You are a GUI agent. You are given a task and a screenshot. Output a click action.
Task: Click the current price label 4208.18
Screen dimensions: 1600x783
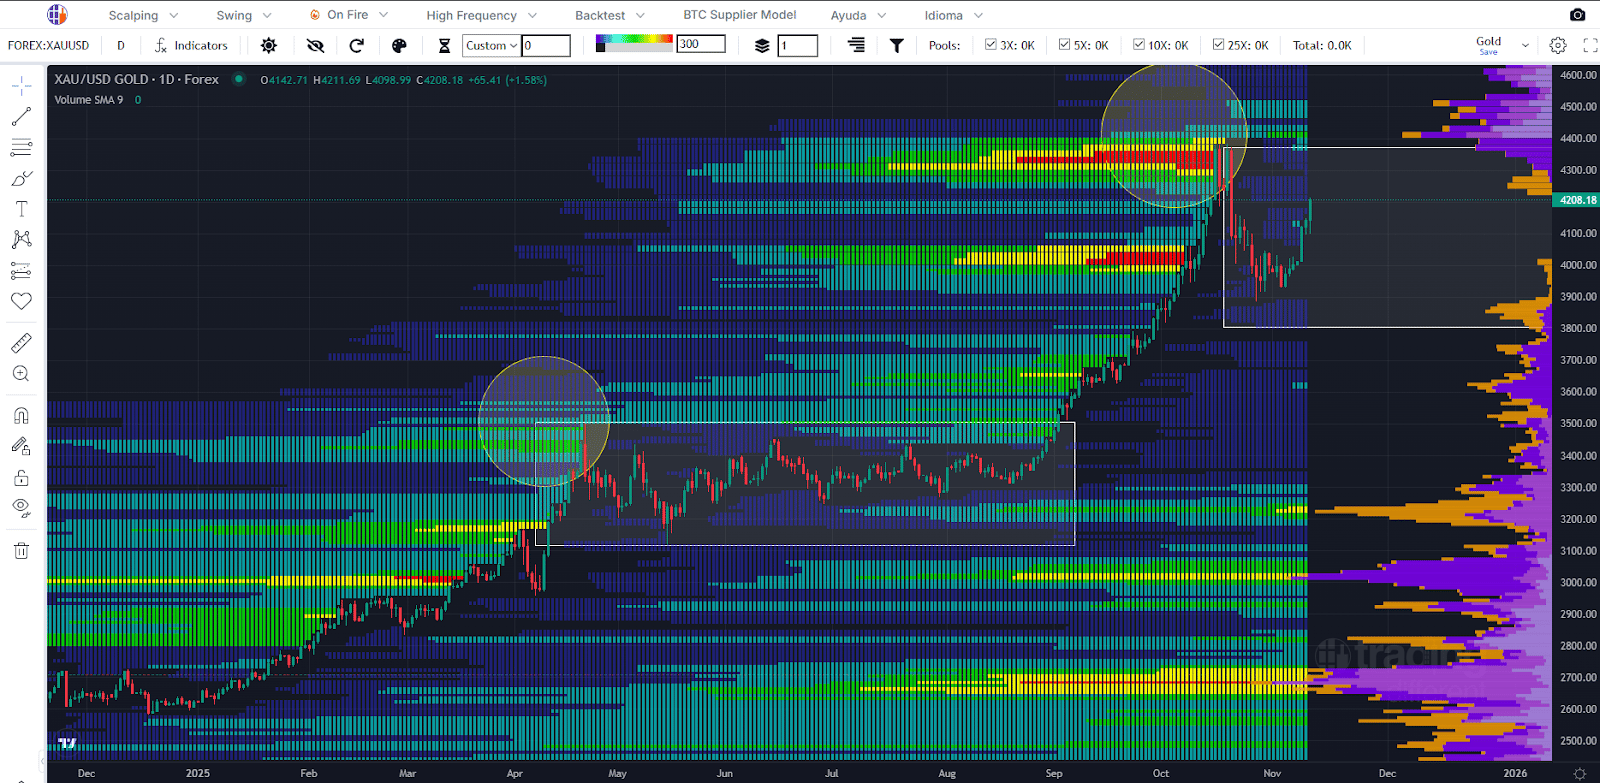1578,200
